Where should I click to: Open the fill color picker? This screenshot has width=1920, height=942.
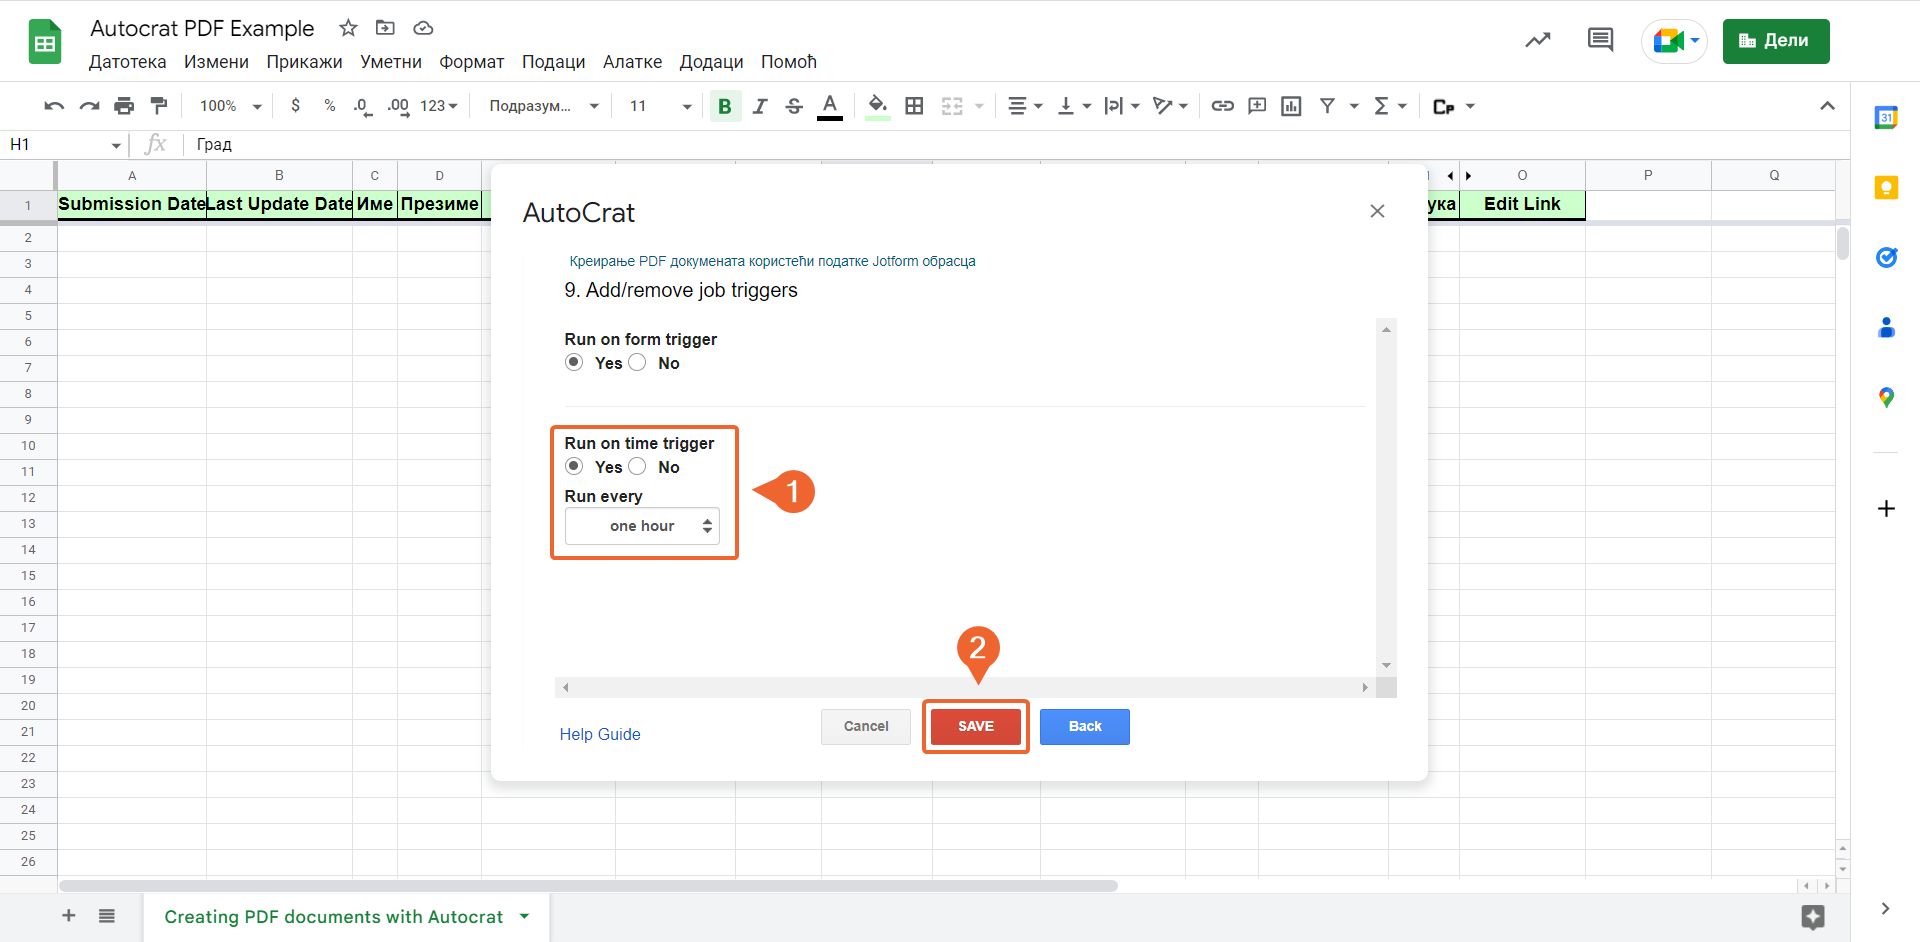pyautogui.click(x=877, y=106)
